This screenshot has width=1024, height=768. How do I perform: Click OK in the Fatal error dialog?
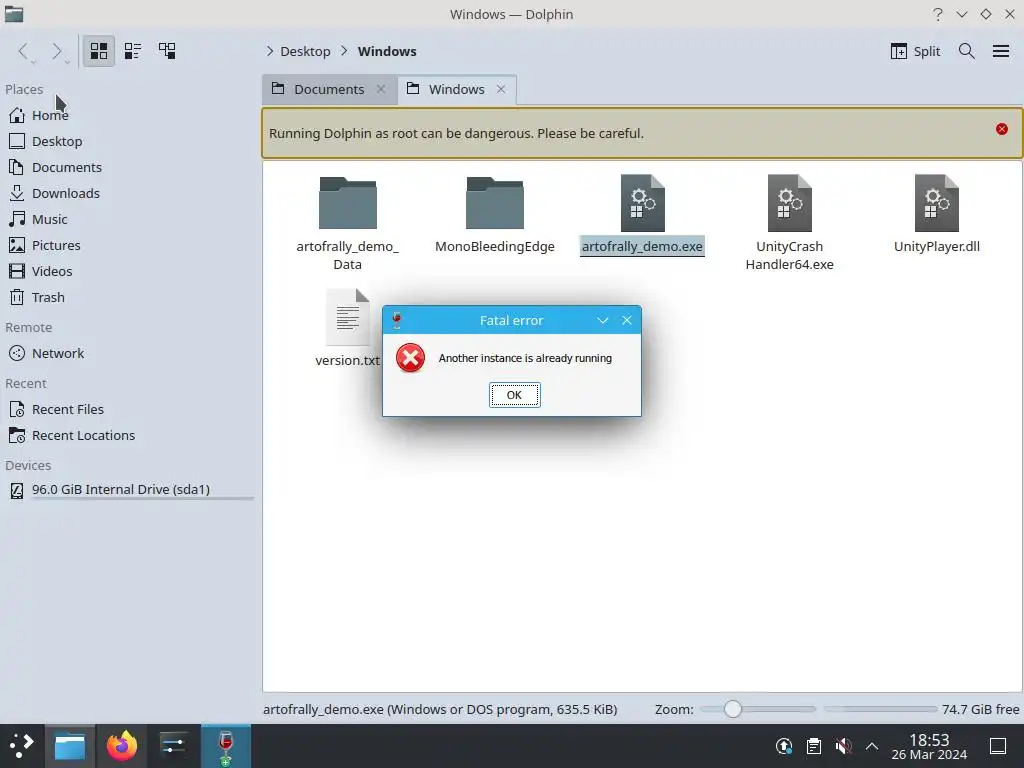coord(515,395)
